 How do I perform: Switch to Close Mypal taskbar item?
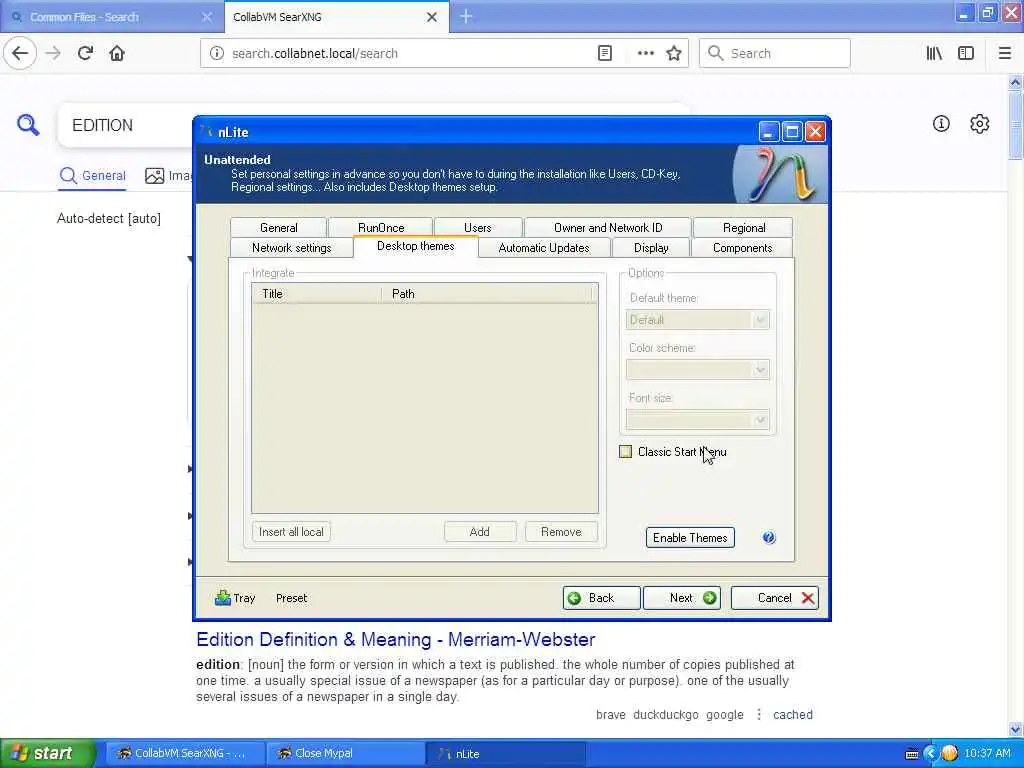345,753
